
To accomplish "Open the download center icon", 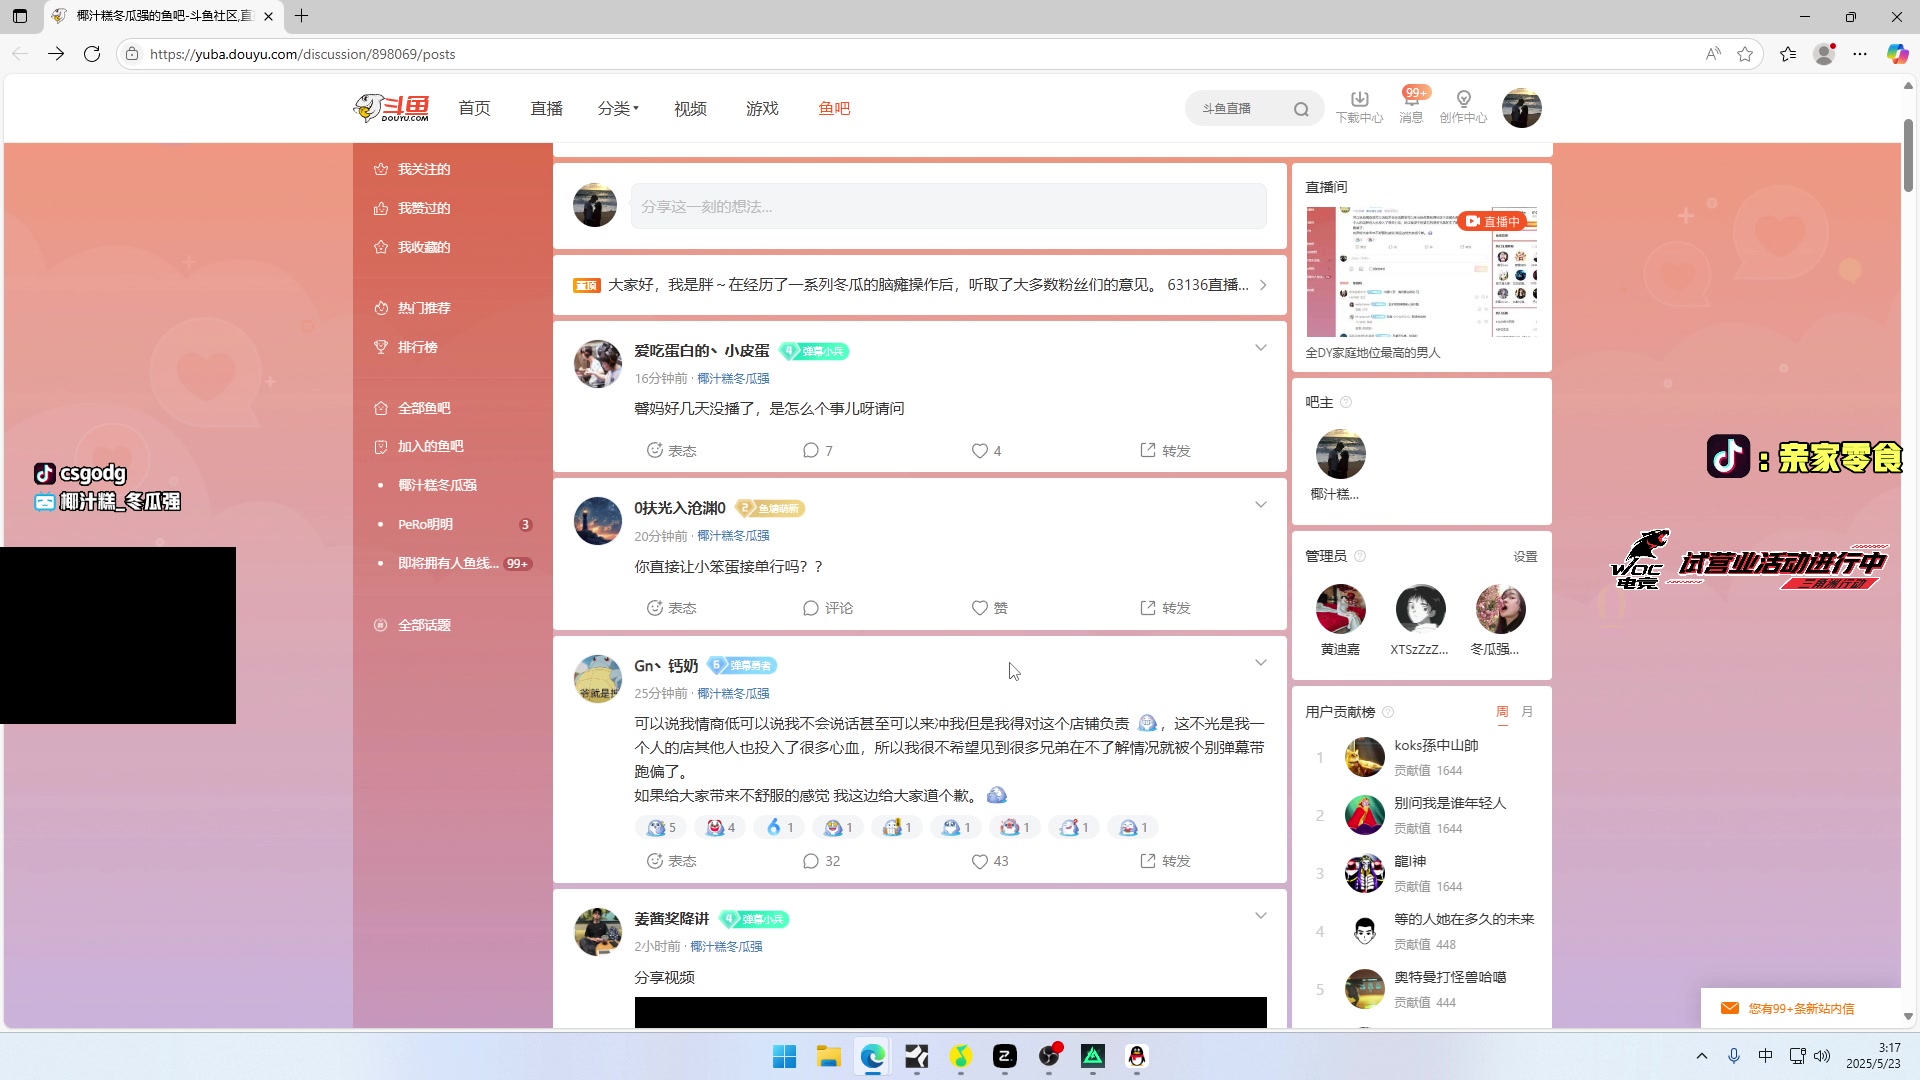I will [x=1360, y=107].
